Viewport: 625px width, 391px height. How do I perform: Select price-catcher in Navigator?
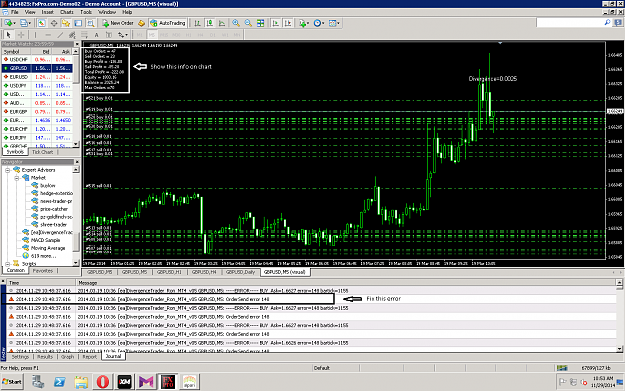(x=54, y=209)
